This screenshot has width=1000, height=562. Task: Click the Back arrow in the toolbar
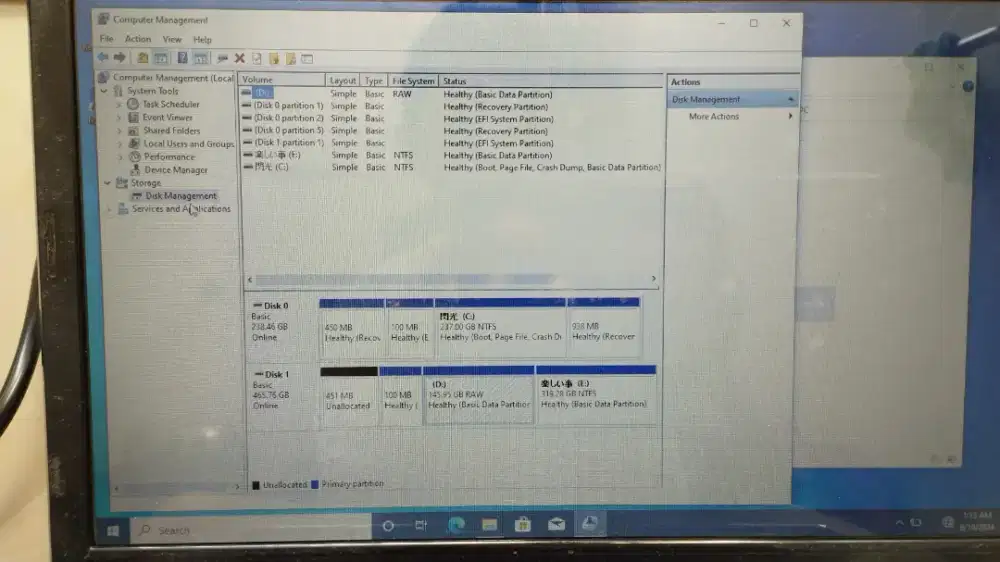(103, 58)
